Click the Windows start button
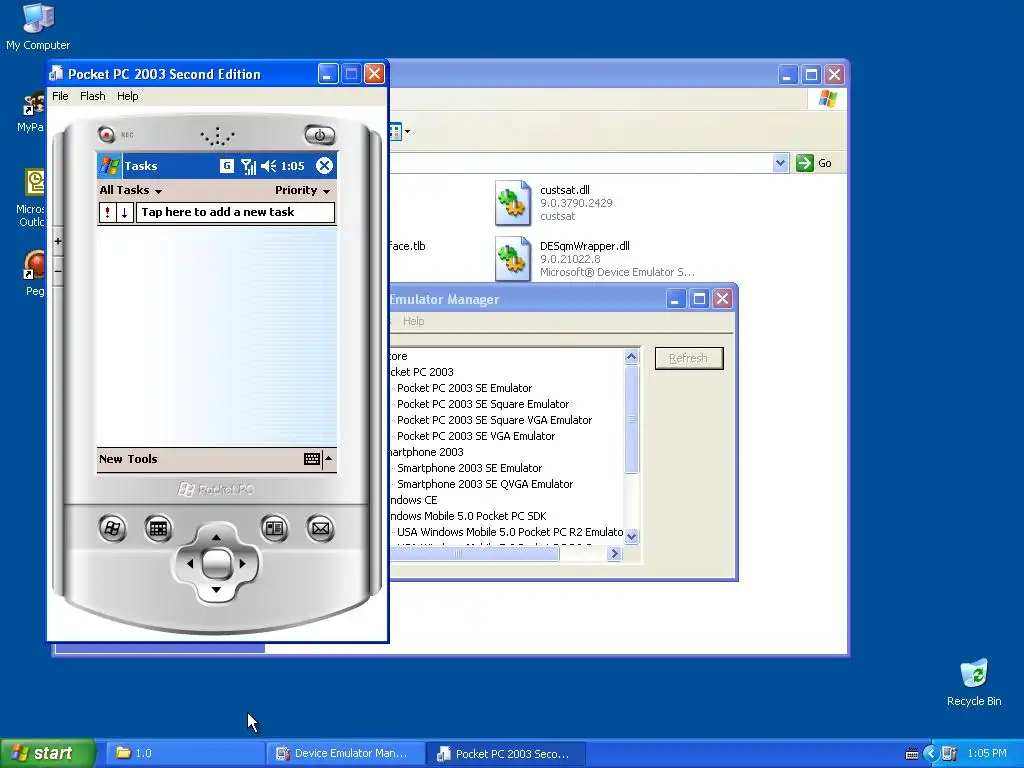 pyautogui.click(x=48, y=754)
